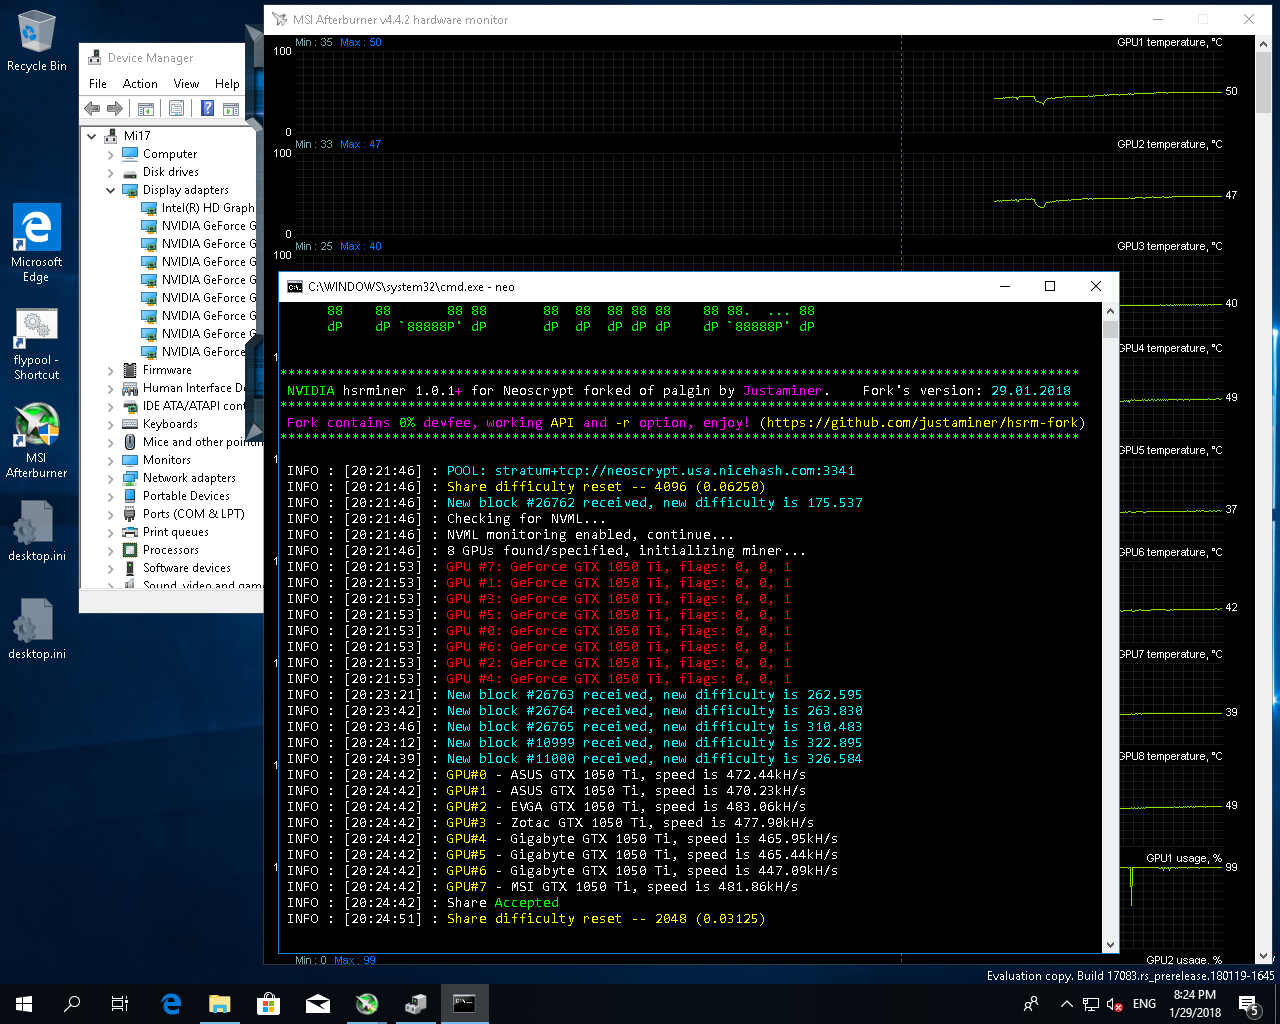Screen dimensions: 1280x1024
Task: Switch to the cmd taskbar button
Action: (464, 1004)
